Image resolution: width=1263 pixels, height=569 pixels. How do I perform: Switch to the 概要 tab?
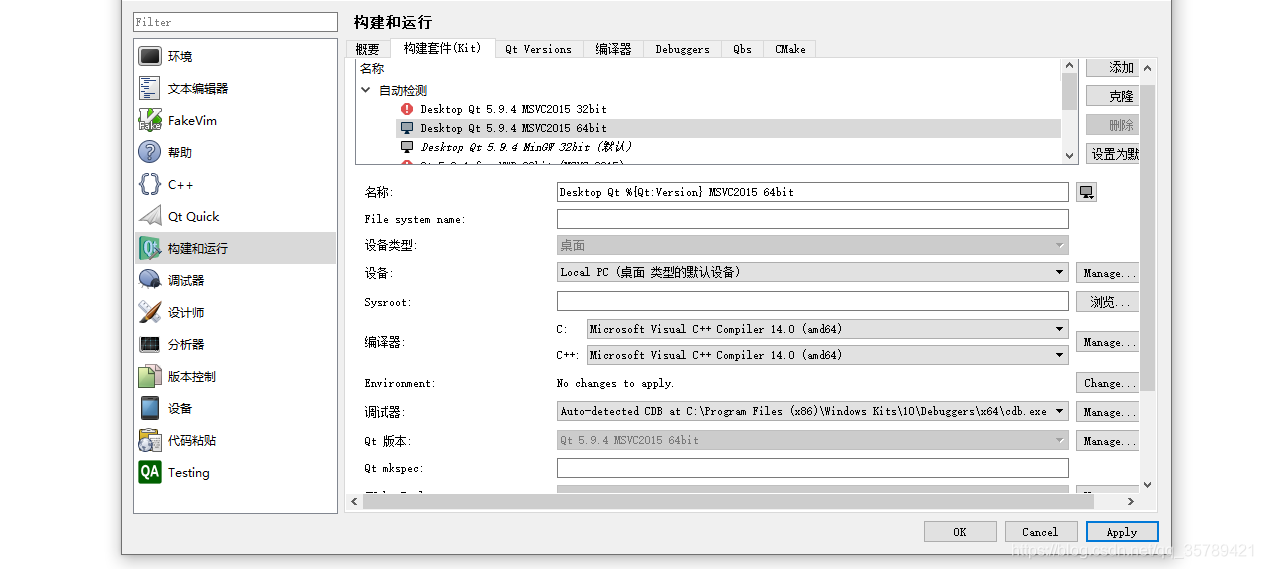pos(368,49)
